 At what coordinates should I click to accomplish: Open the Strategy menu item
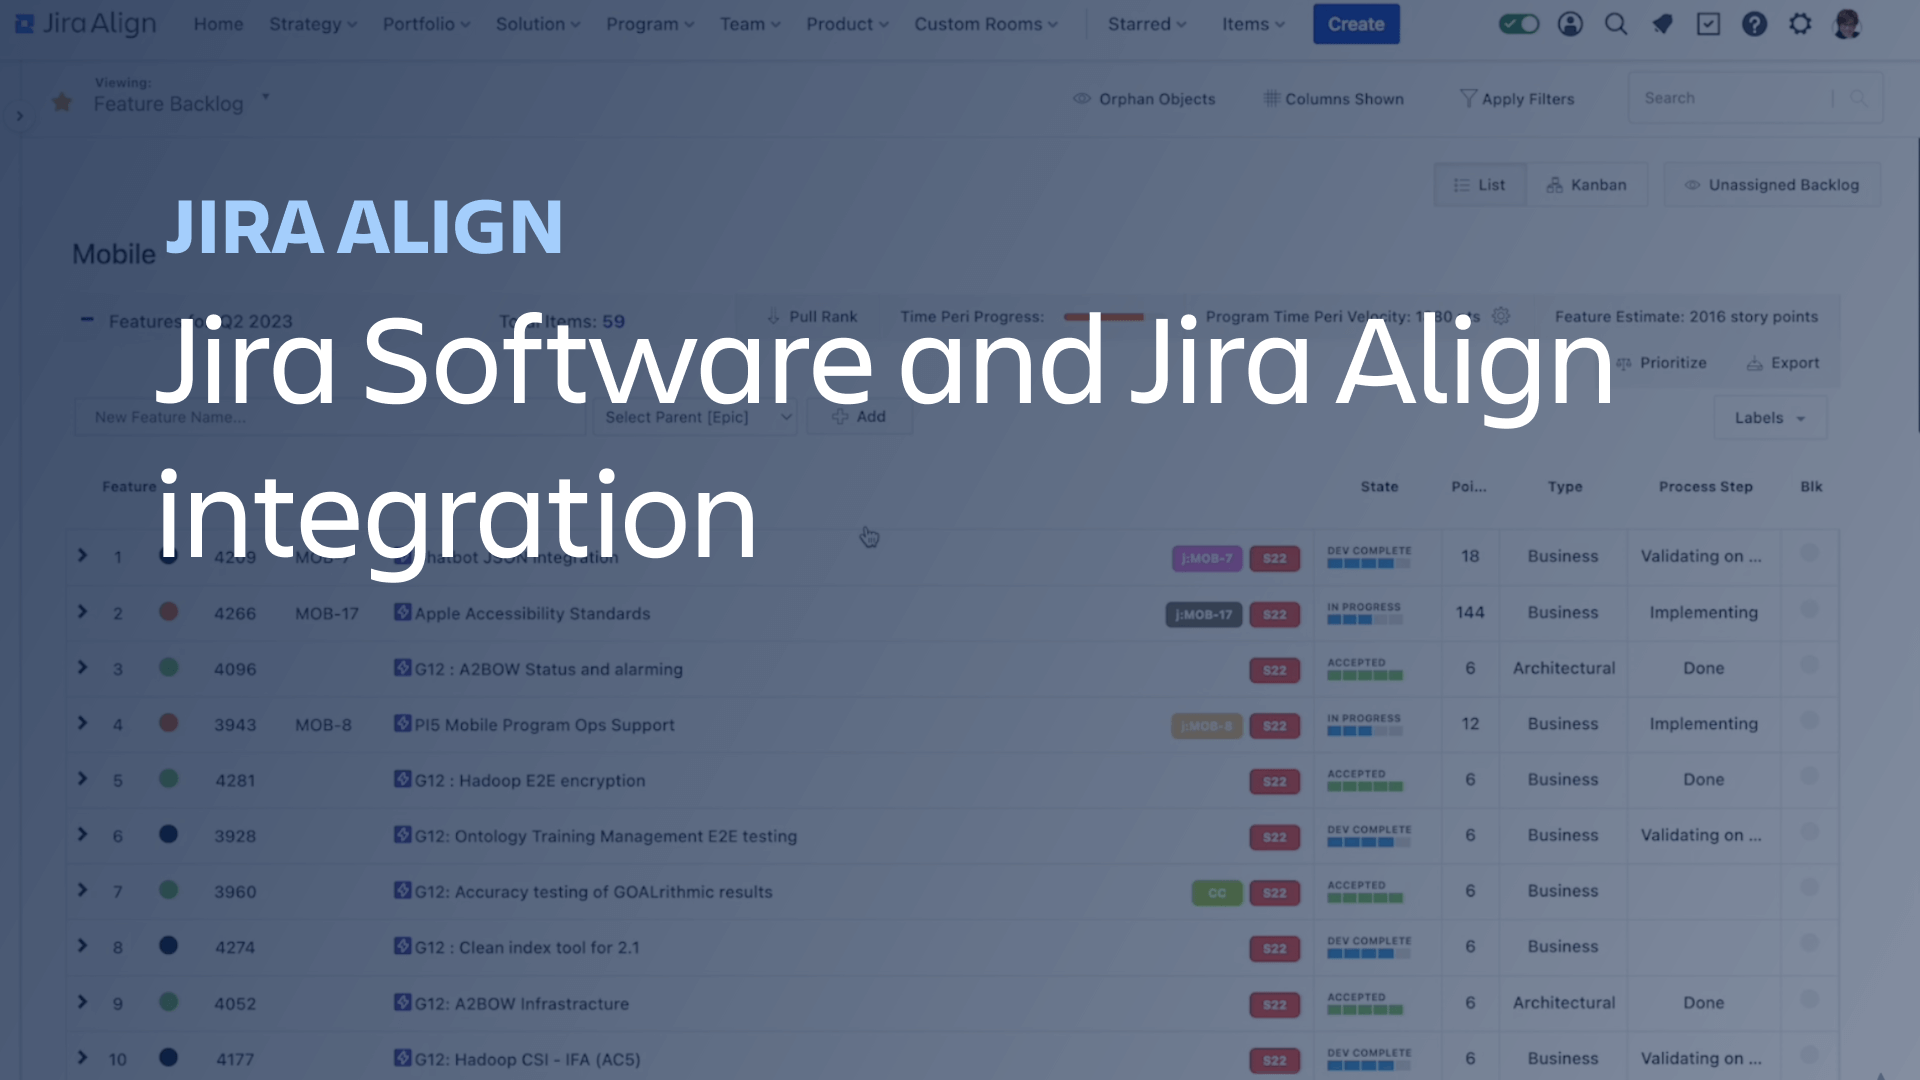[311, 24]
